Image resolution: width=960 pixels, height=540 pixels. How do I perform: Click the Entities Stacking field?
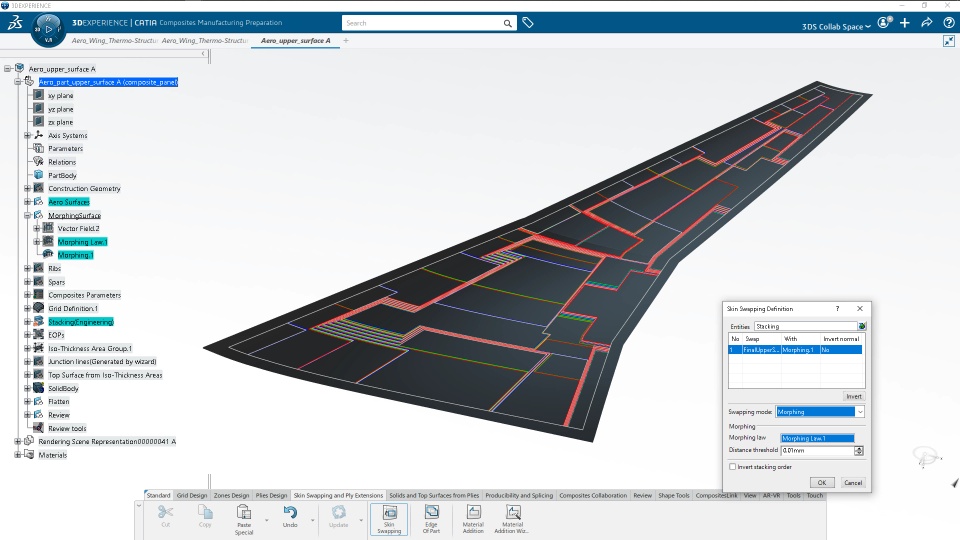(x=805, y=326)
